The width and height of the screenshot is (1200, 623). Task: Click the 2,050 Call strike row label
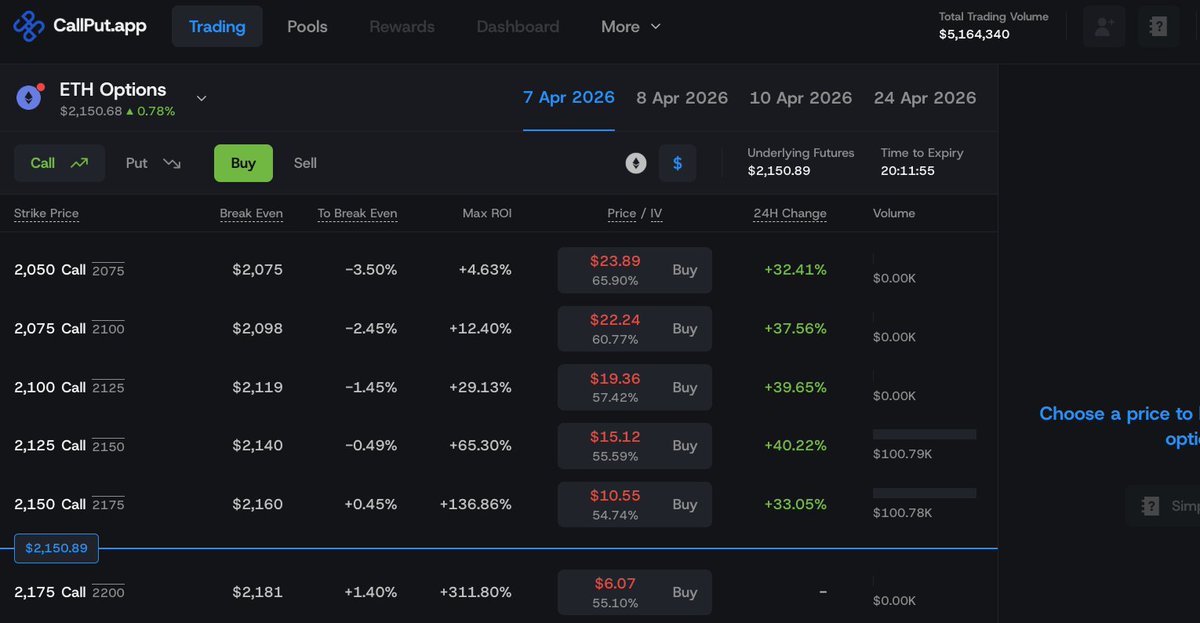pos(69,270)
